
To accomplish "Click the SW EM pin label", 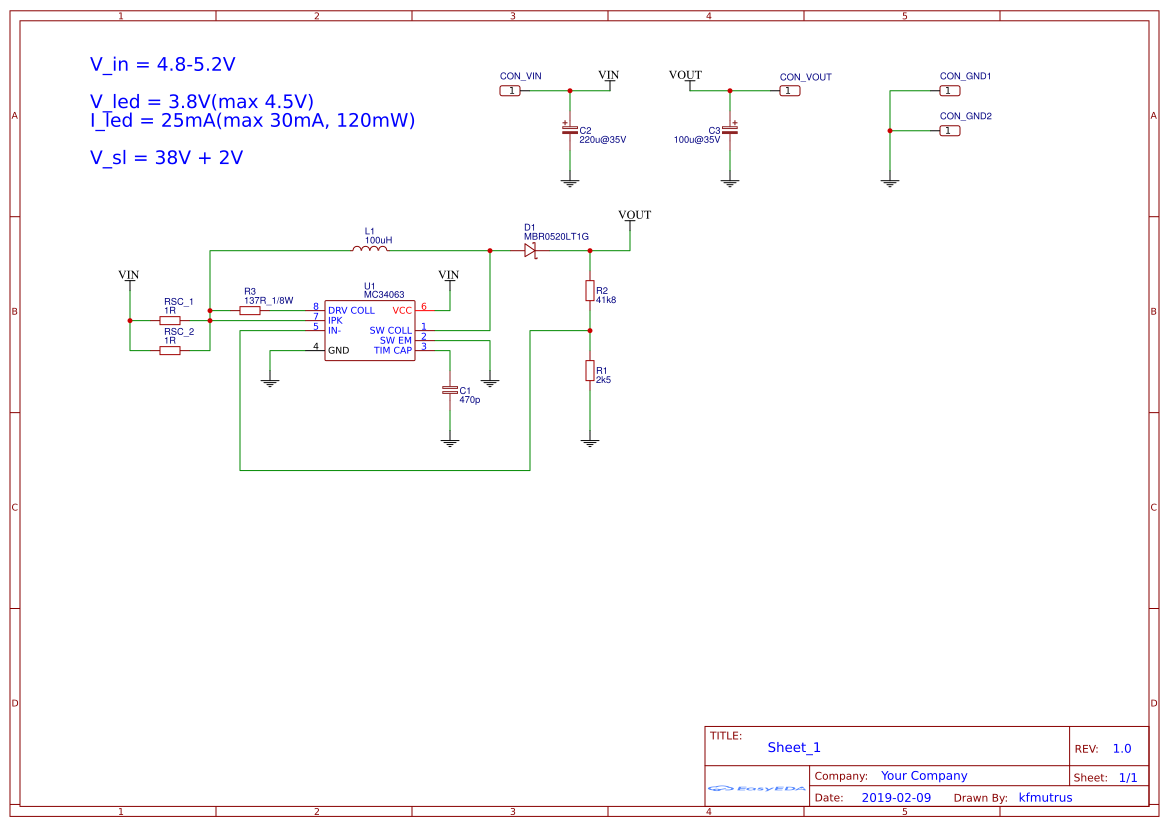I will (396, 341).
